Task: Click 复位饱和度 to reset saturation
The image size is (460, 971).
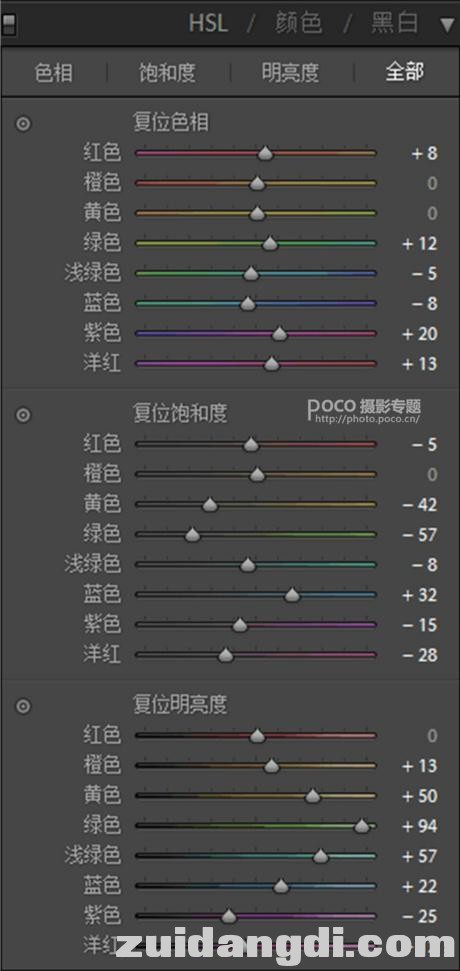Action: click(180, 413)
